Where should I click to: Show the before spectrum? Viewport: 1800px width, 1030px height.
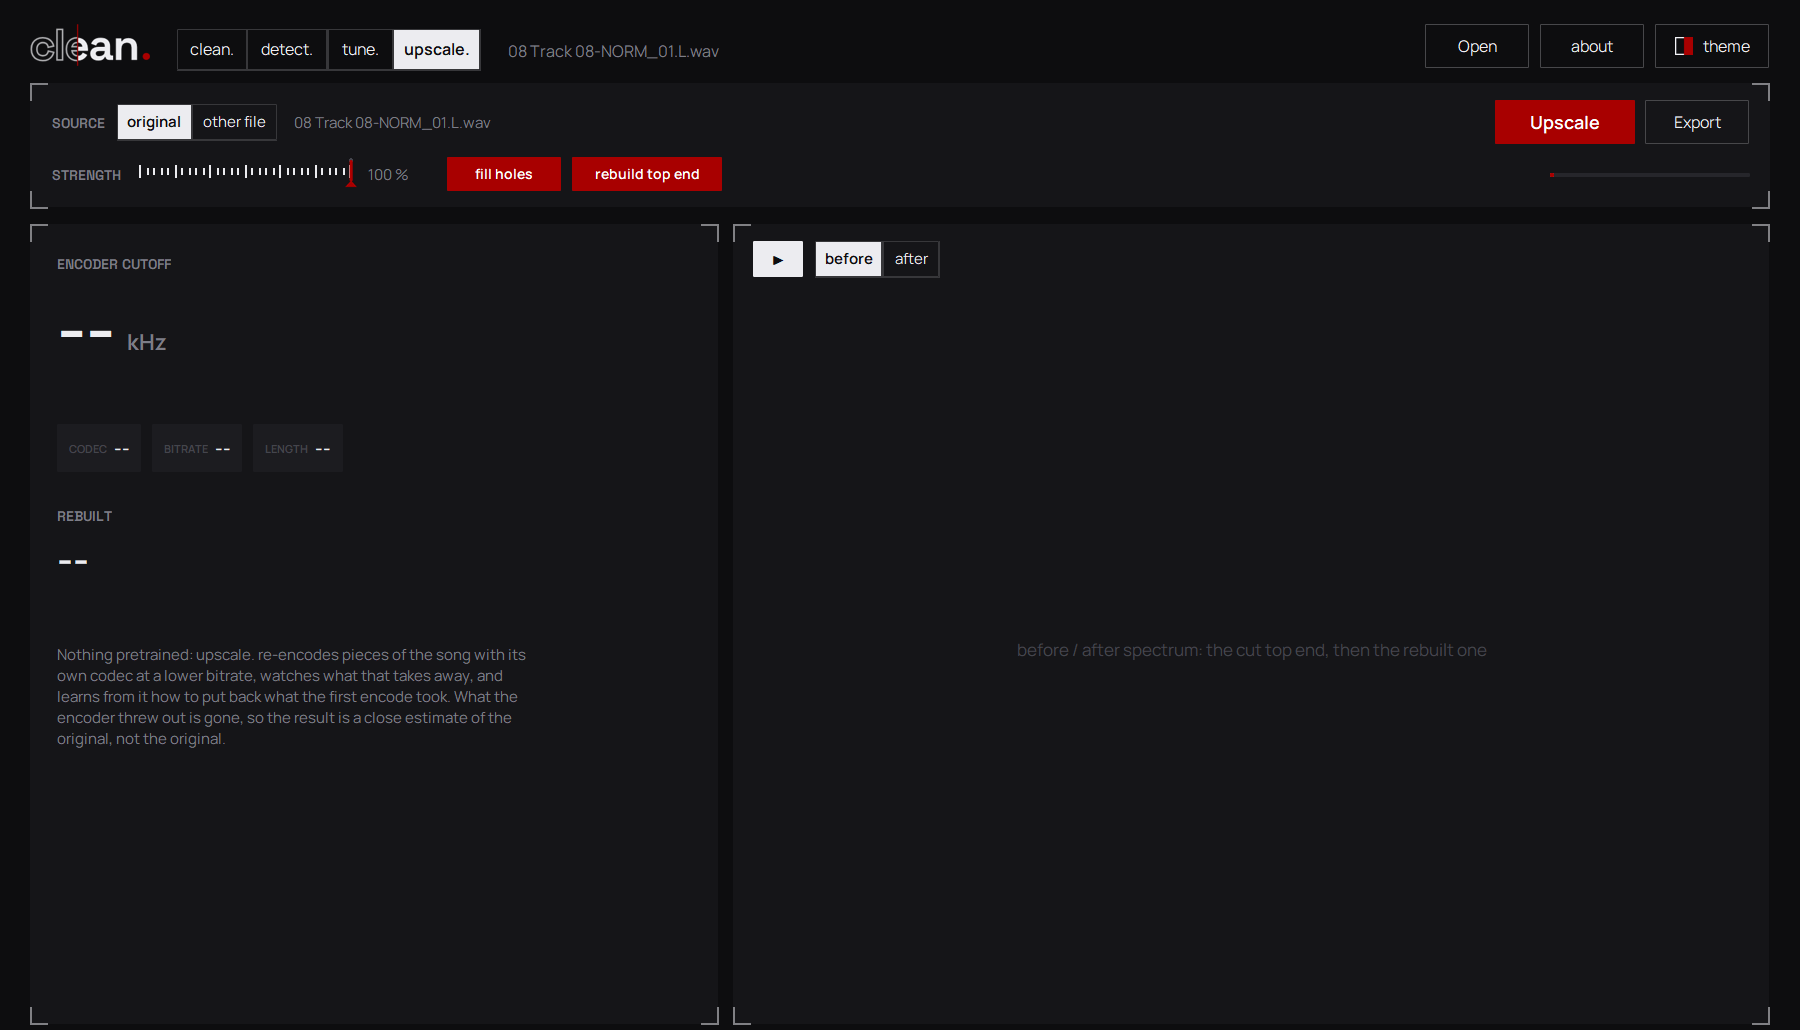point(849,259)
